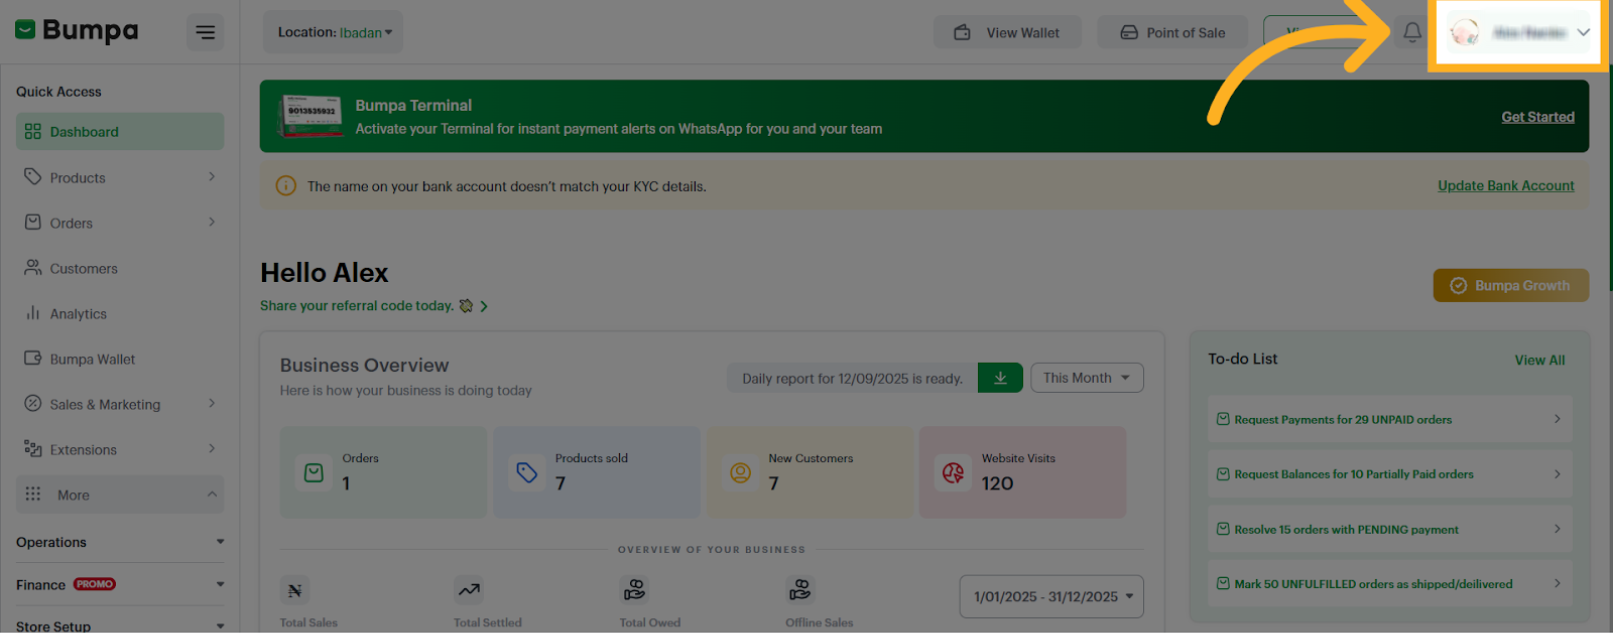Image resolution: width=1613 pixels, height=633 pixels.
Task: Click the Products sold tag icon
Action: click(527, 472)
